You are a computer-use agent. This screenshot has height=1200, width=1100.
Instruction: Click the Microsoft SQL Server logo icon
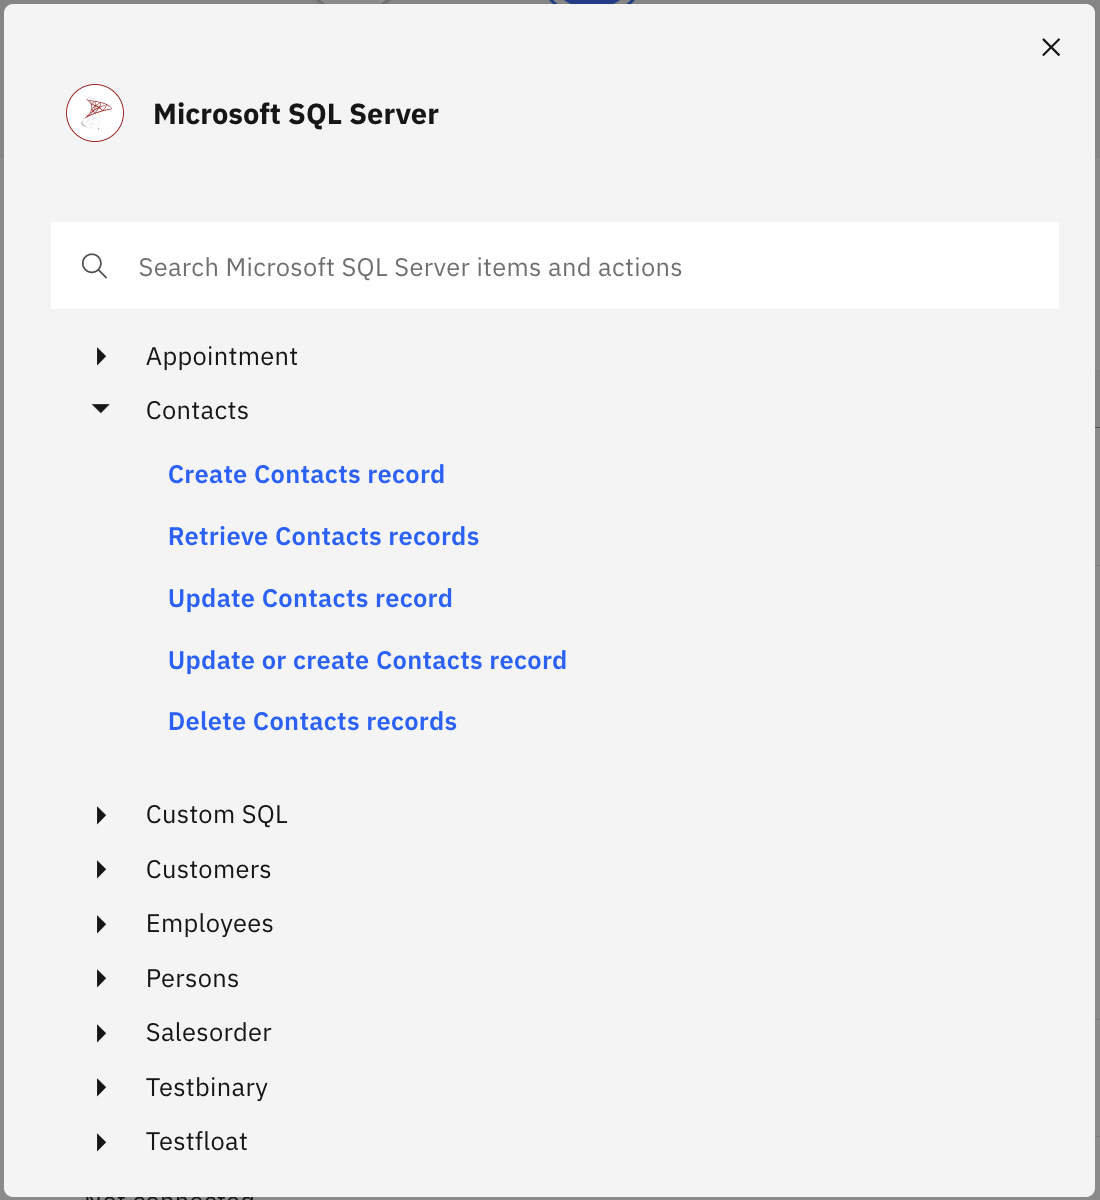coord(95,113)
